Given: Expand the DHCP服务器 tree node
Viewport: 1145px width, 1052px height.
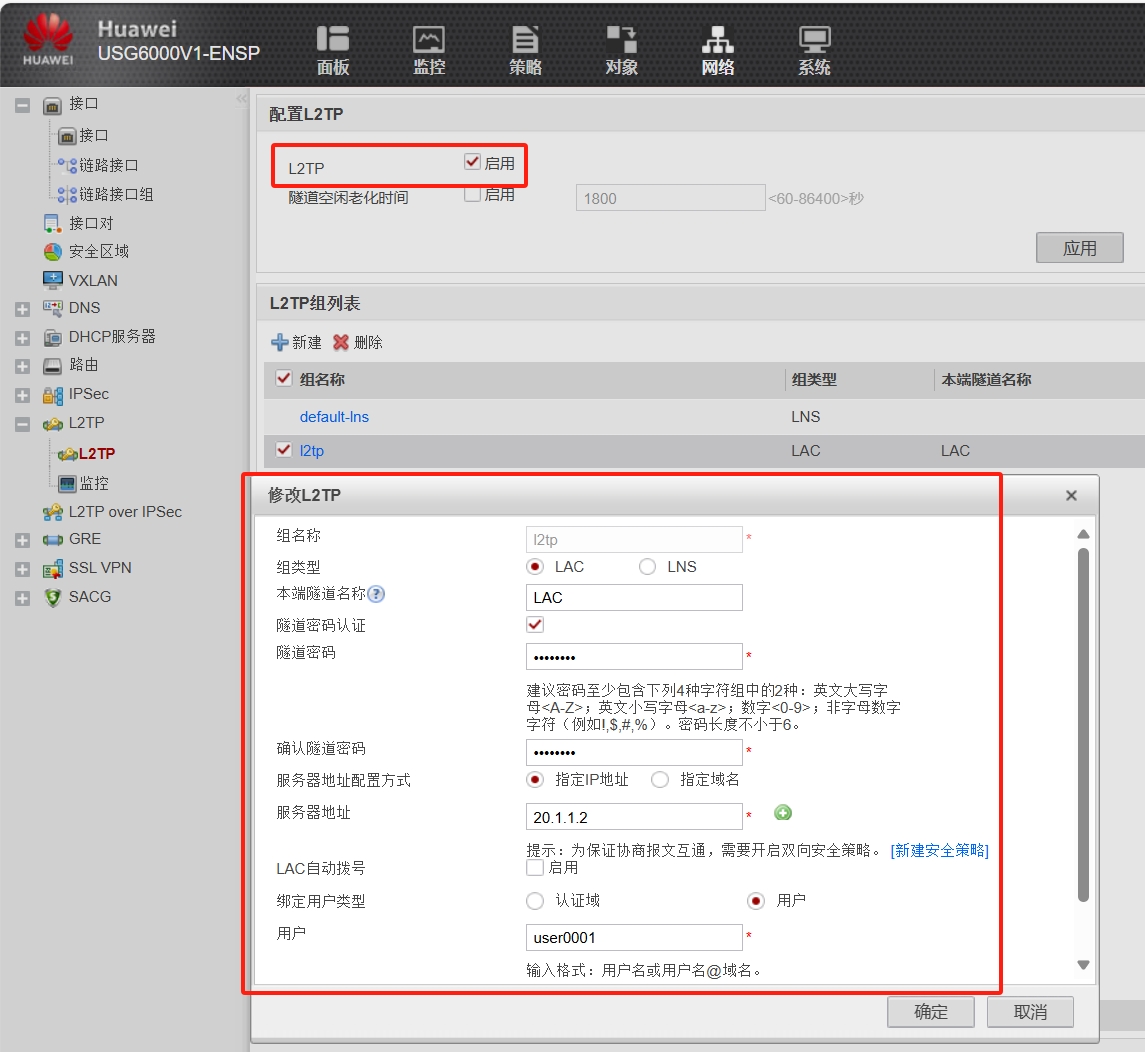Looking at the screenshot, I should [x=23, y=339].
